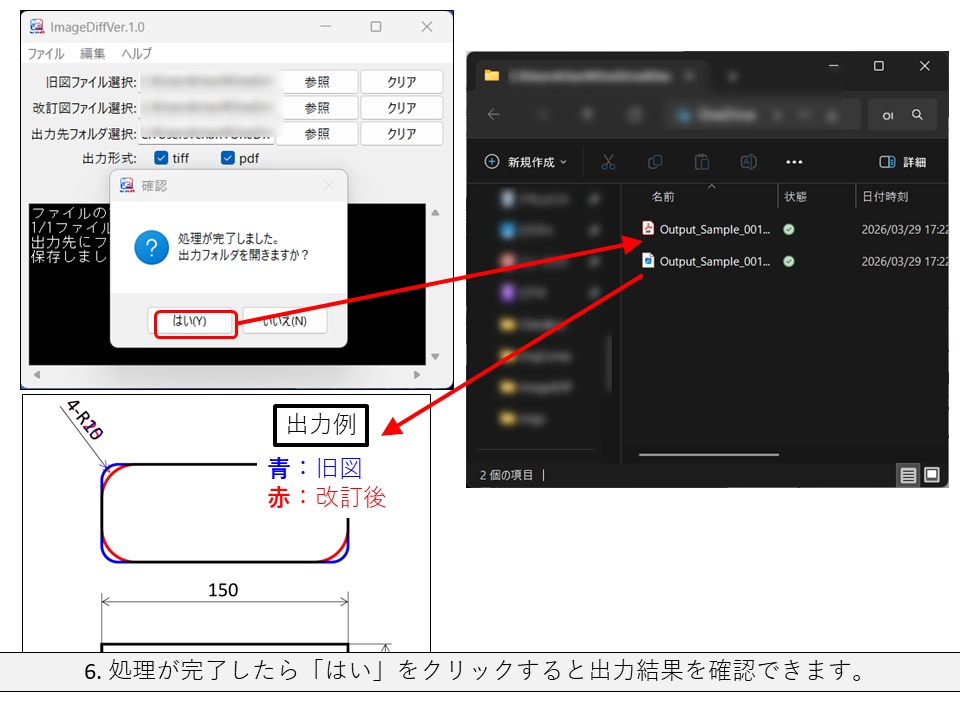Click 参照 for 出力先フォルダ選択

coord(317,133)
